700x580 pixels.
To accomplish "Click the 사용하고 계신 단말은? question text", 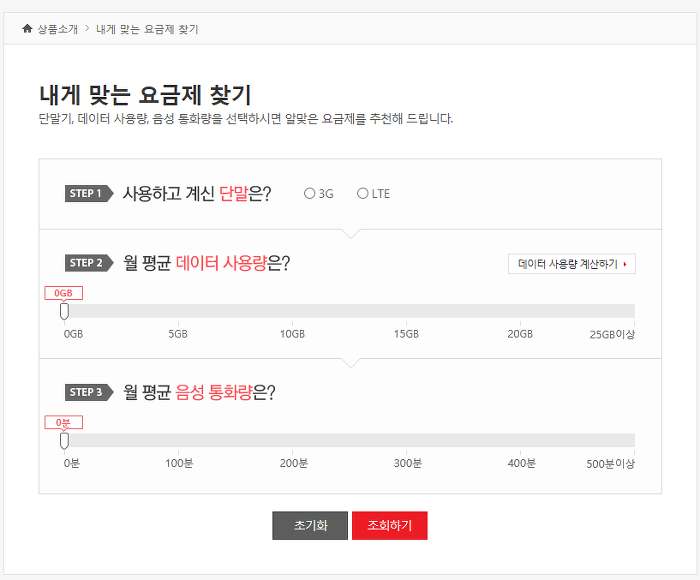I will click(x=197, y=194).
